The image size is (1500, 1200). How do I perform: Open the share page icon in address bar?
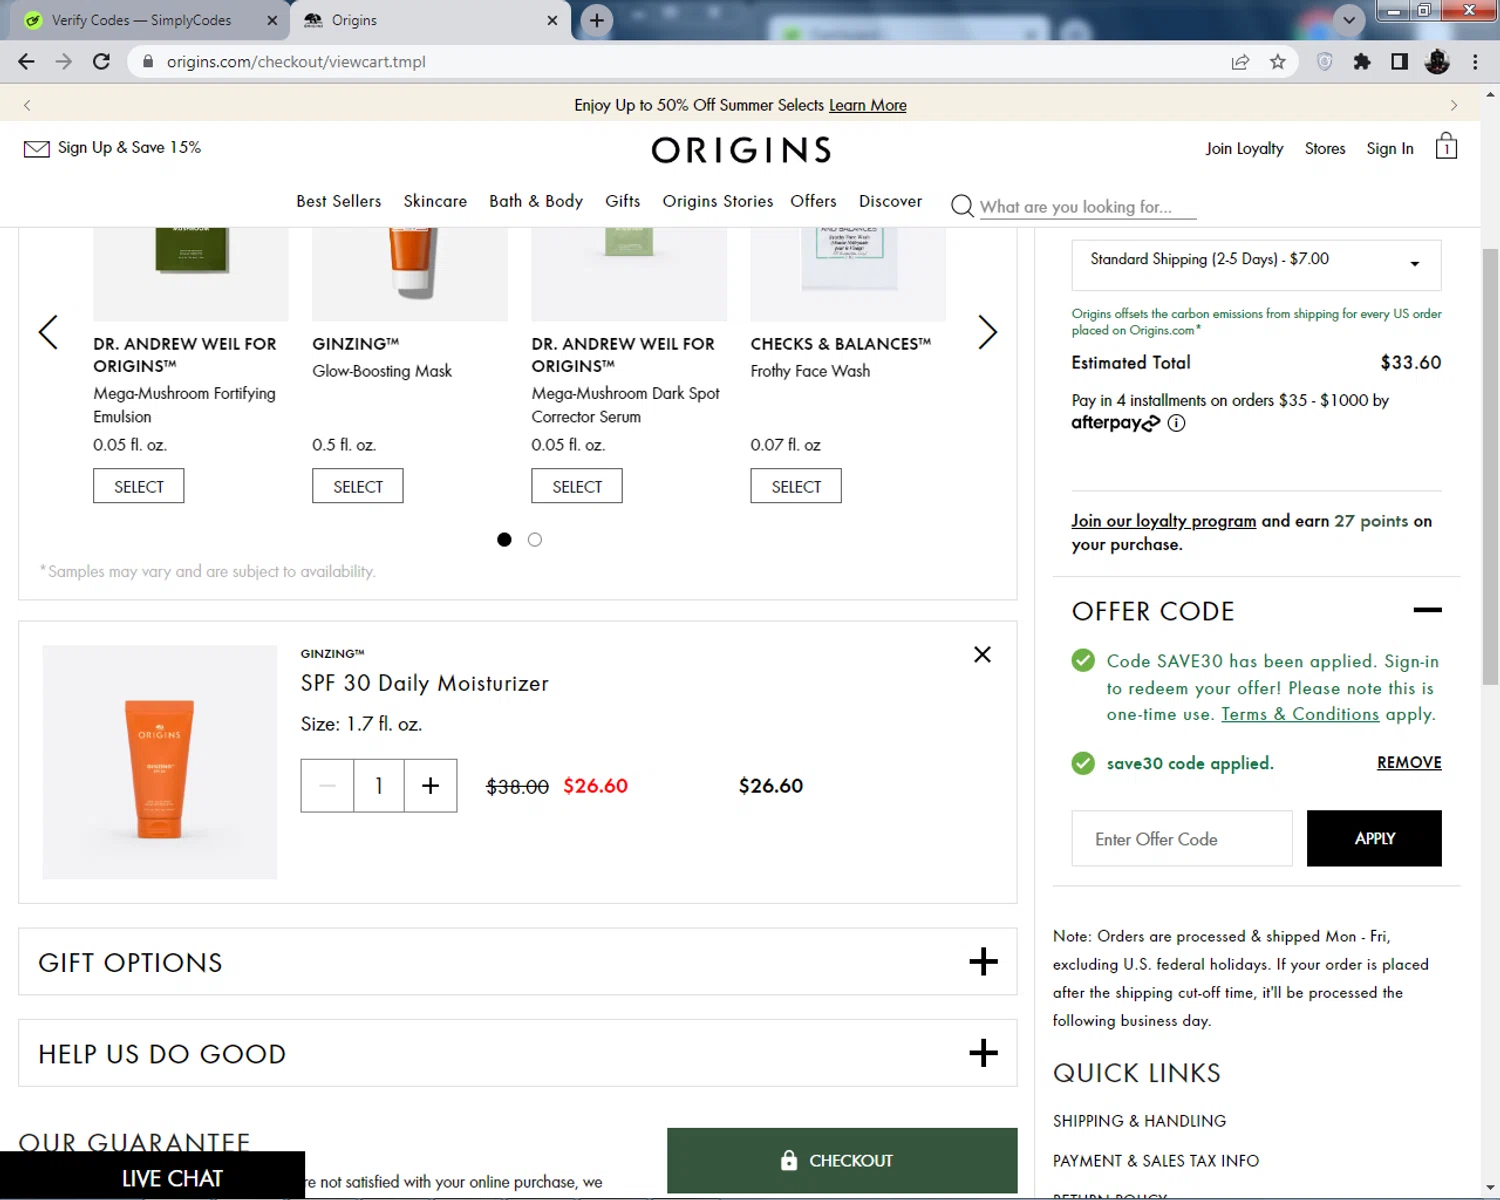click(1240, 62)
